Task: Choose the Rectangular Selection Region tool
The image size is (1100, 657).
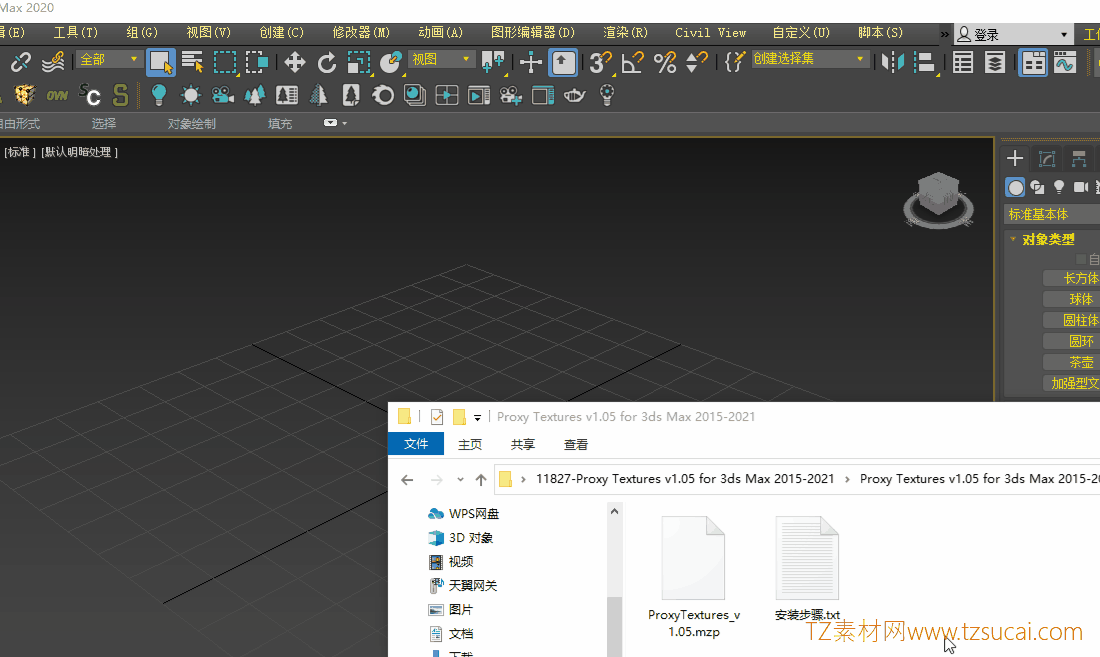Action: 224,62
